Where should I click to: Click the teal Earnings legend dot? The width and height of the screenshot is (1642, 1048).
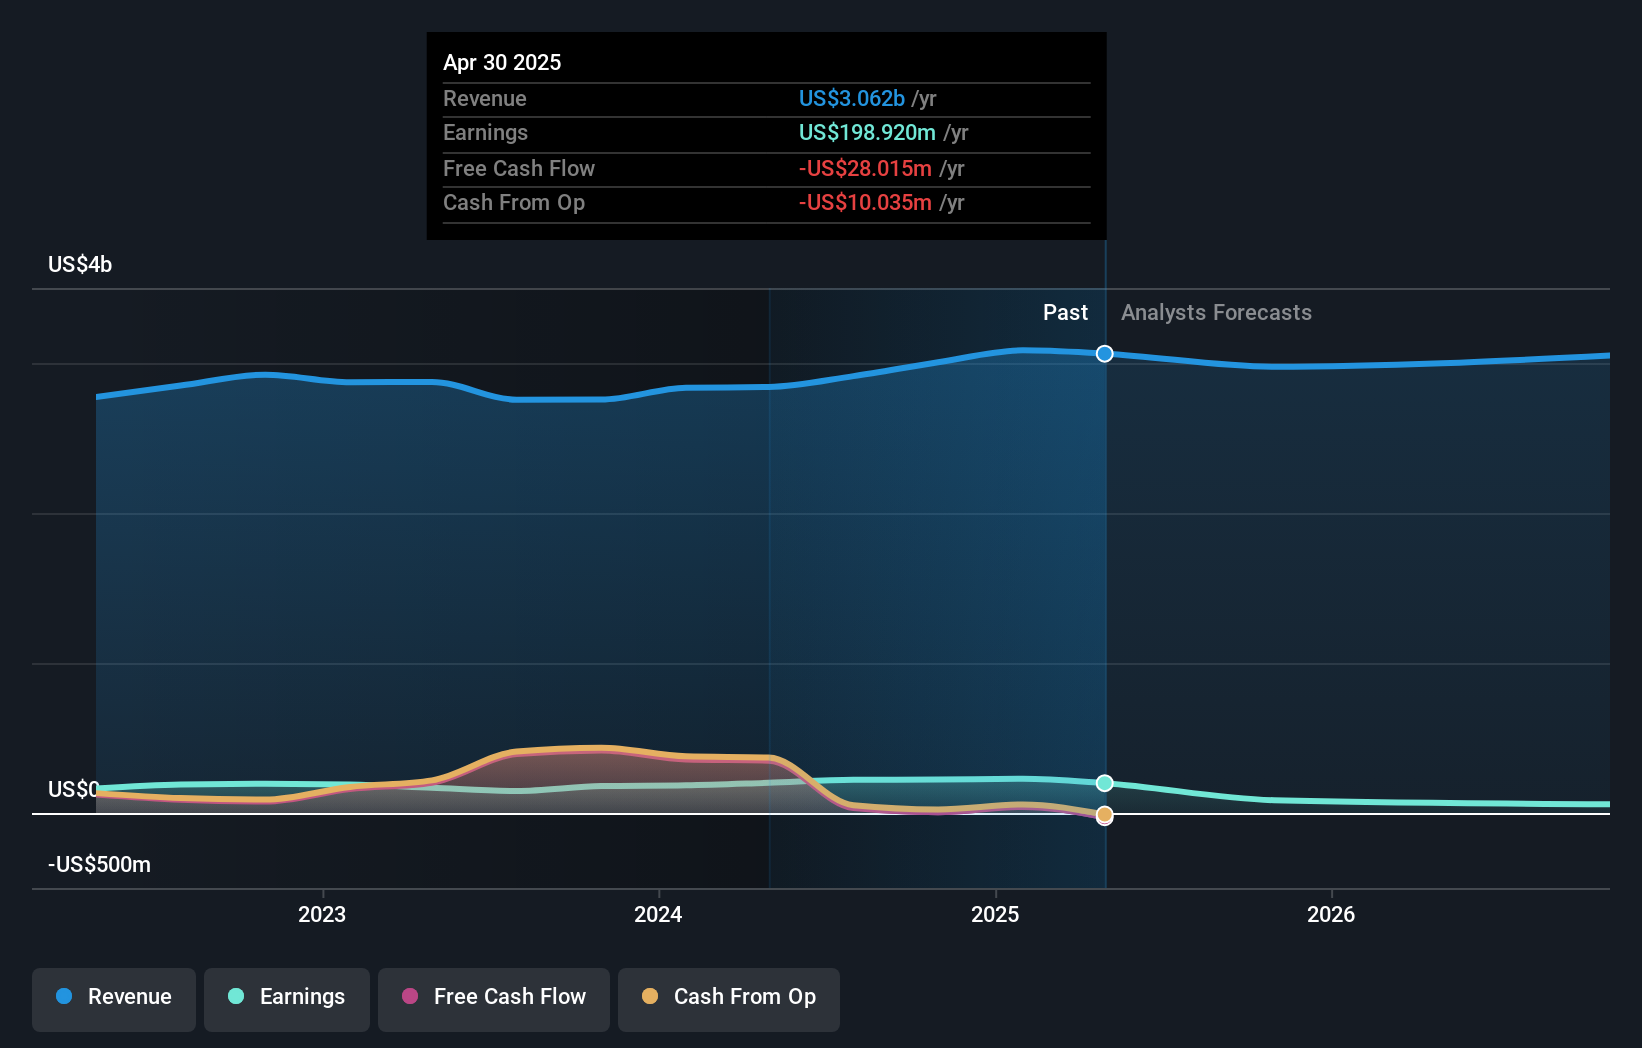point(236,996)
